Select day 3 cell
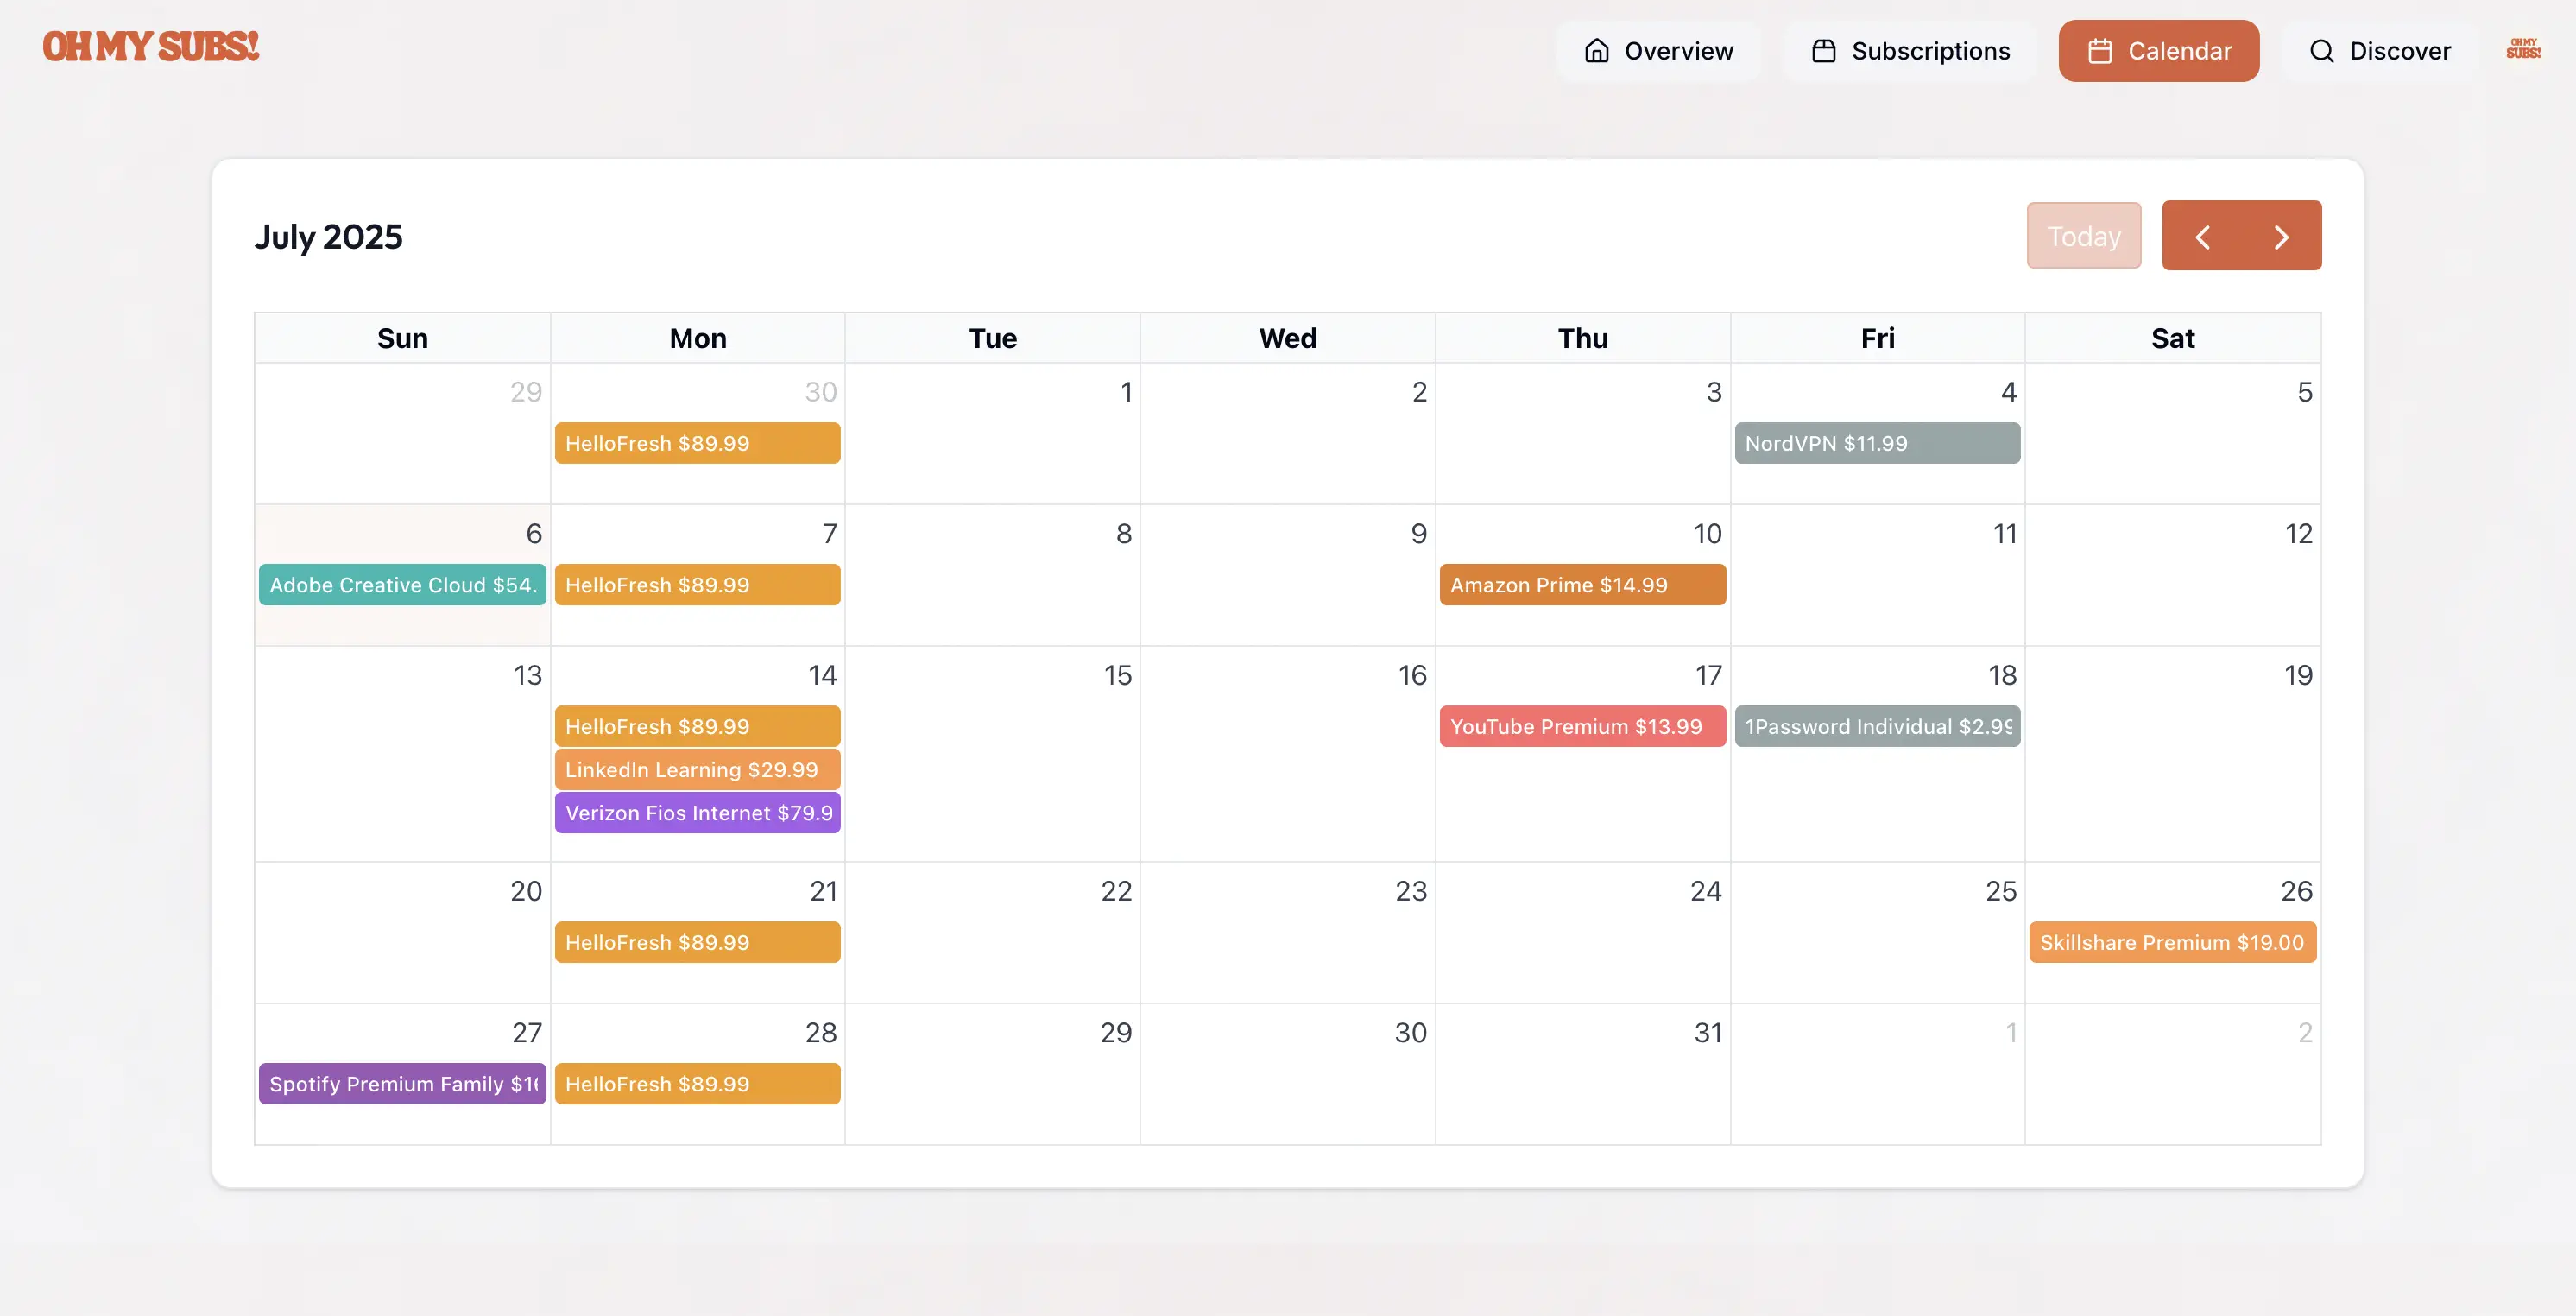 pos(1582,433)
